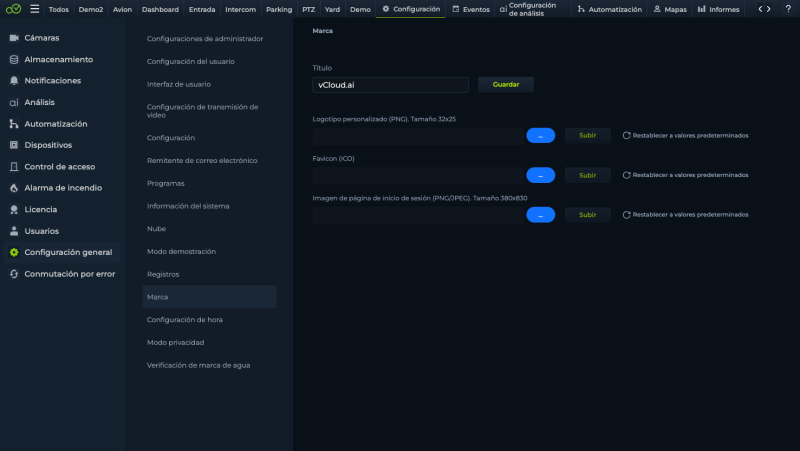Click the Análisis ai icon
The width and height of the screenshot is (800, 451).
[14, 103]
